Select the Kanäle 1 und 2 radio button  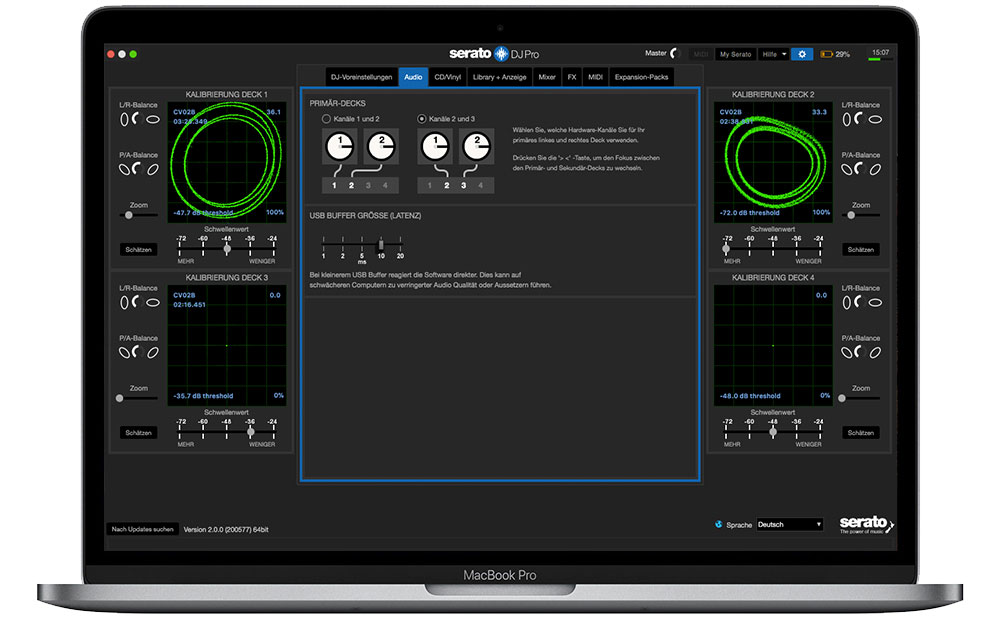click(x=327, y=119)
